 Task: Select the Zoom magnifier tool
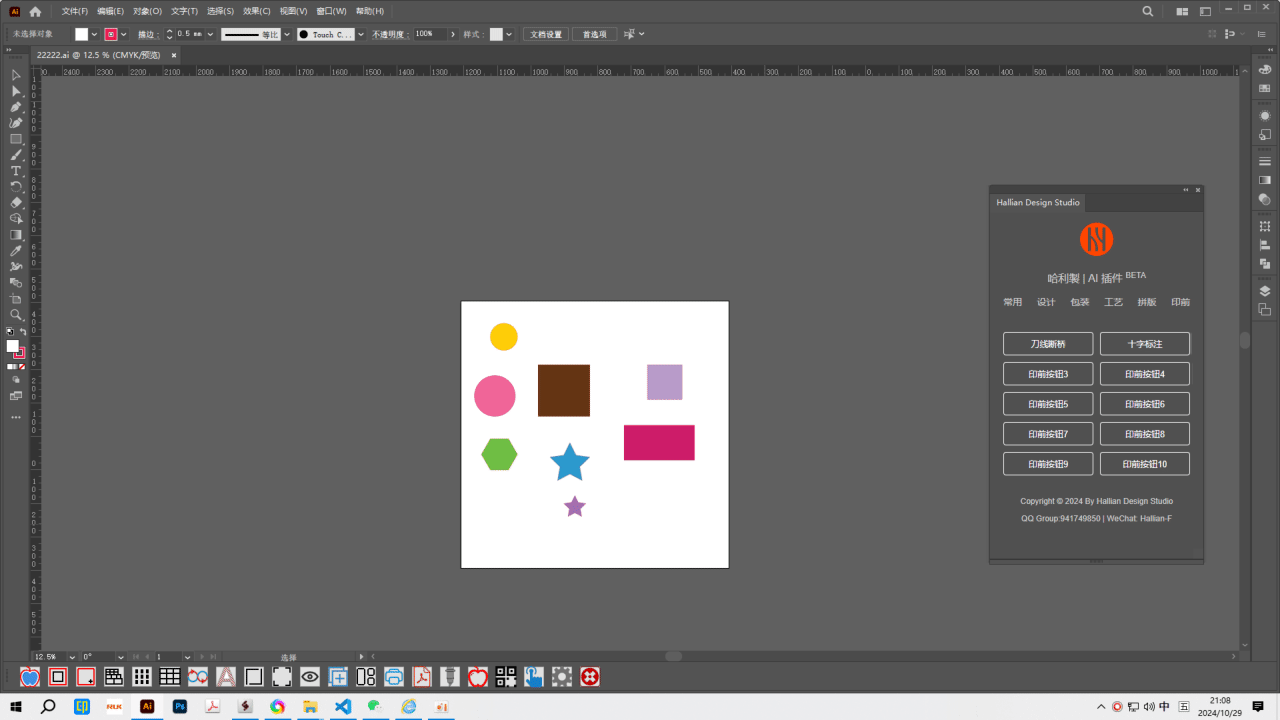coord(16,315)
